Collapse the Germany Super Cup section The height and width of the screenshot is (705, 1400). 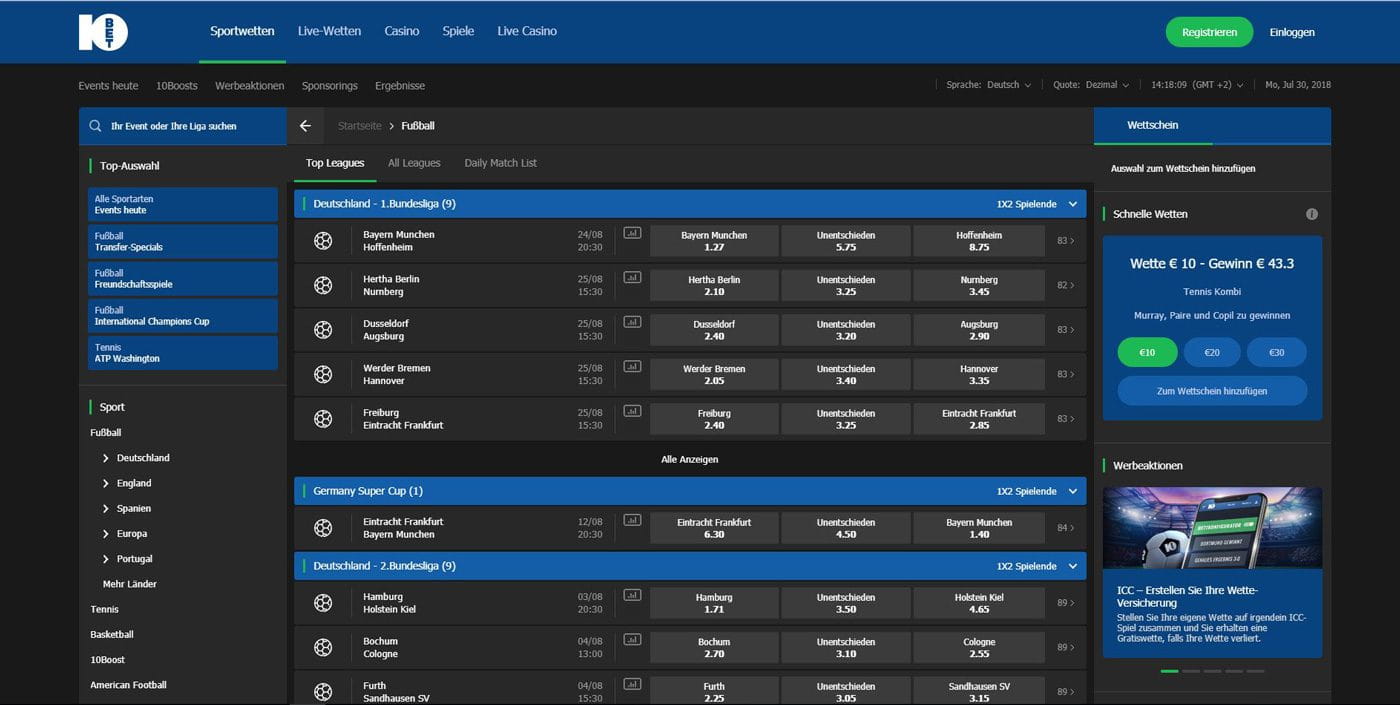1073,491
